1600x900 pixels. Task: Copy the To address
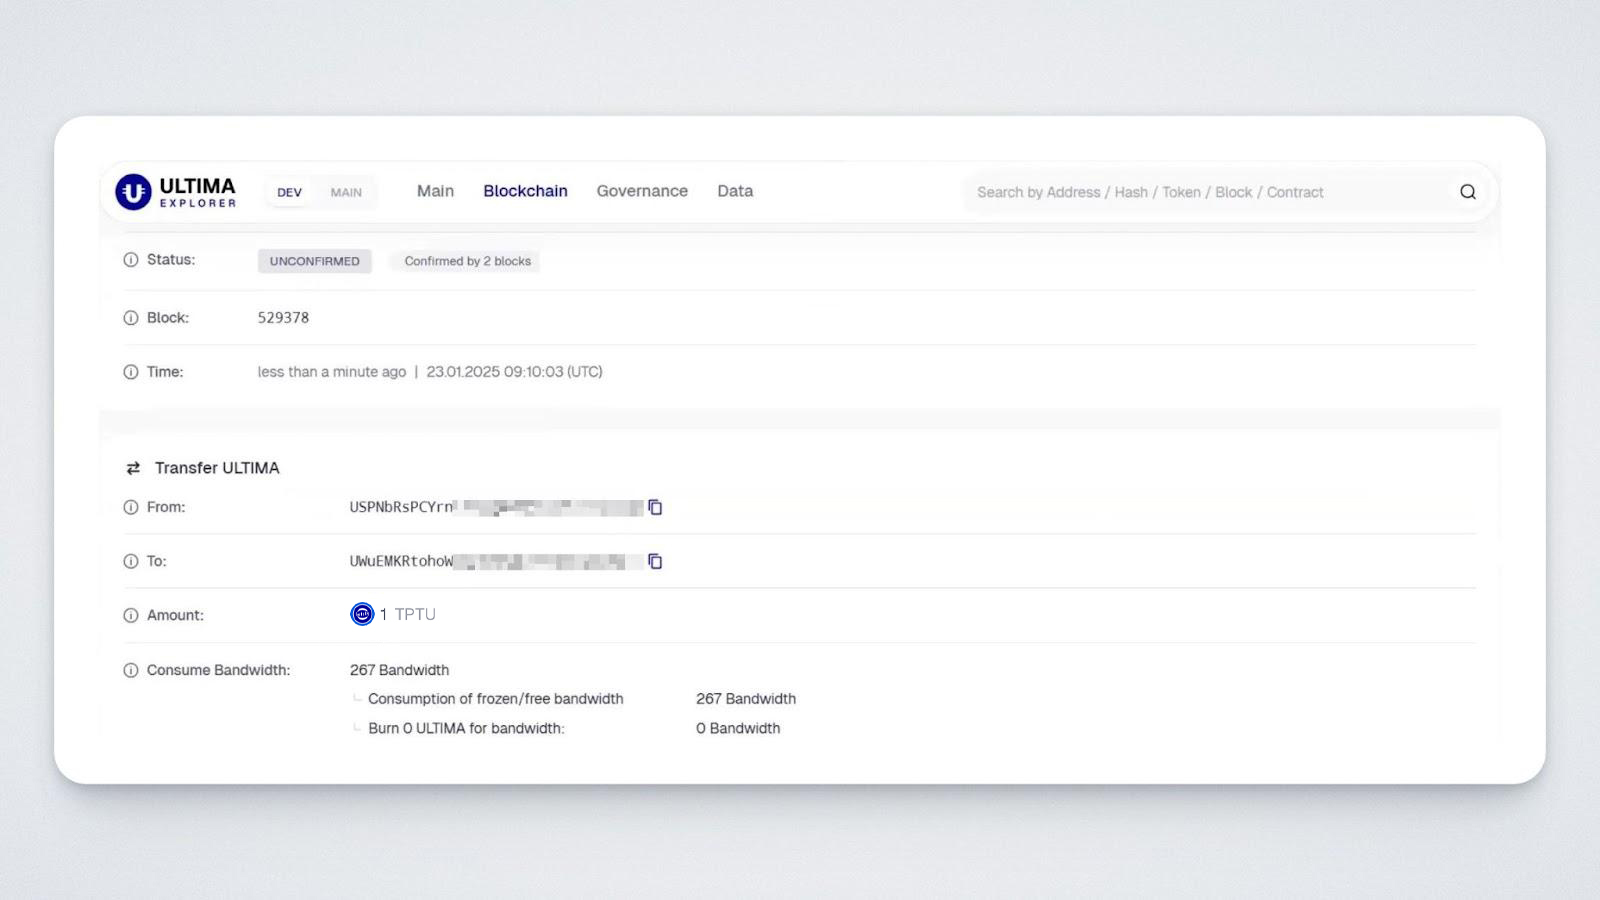click(x=655, y=561)
